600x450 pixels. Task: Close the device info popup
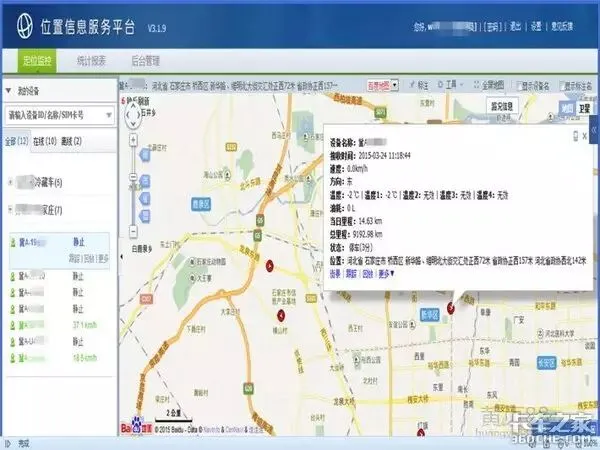(x=585, y=136)
